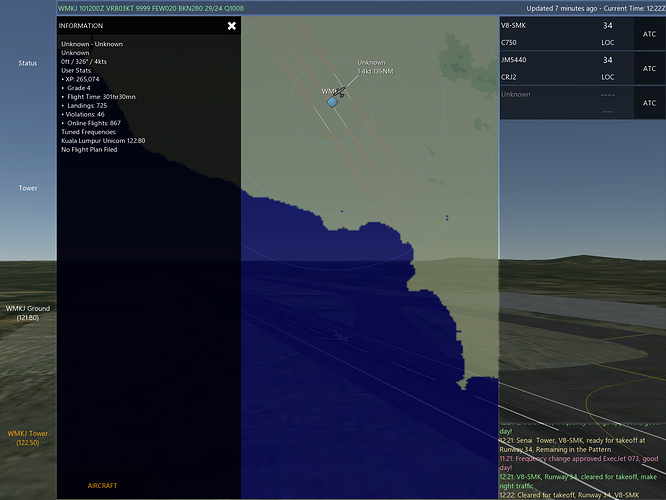Select the JM5440 callsign

click(x=514, y=60)
